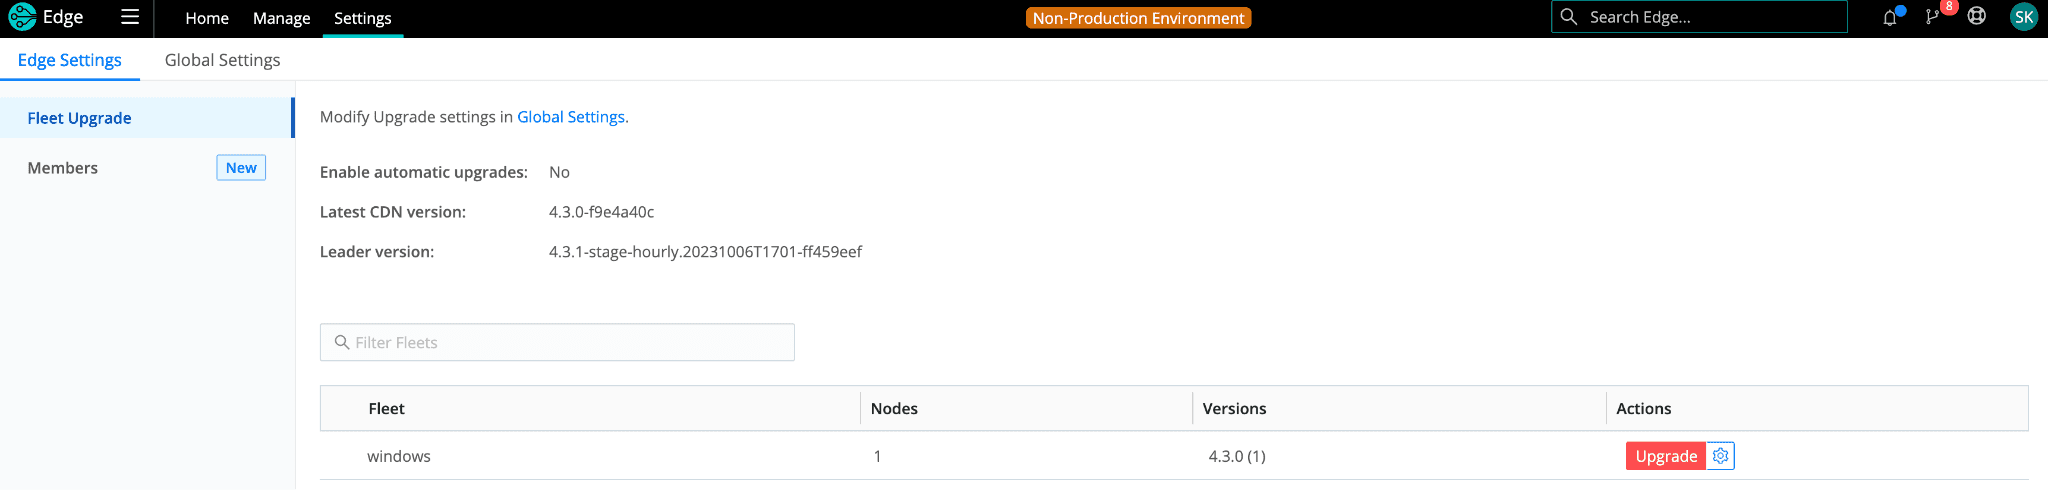2048x490 pixels.
Task: Select the Settings menu item
Action: pyautogui.click(x=362, y=18)
